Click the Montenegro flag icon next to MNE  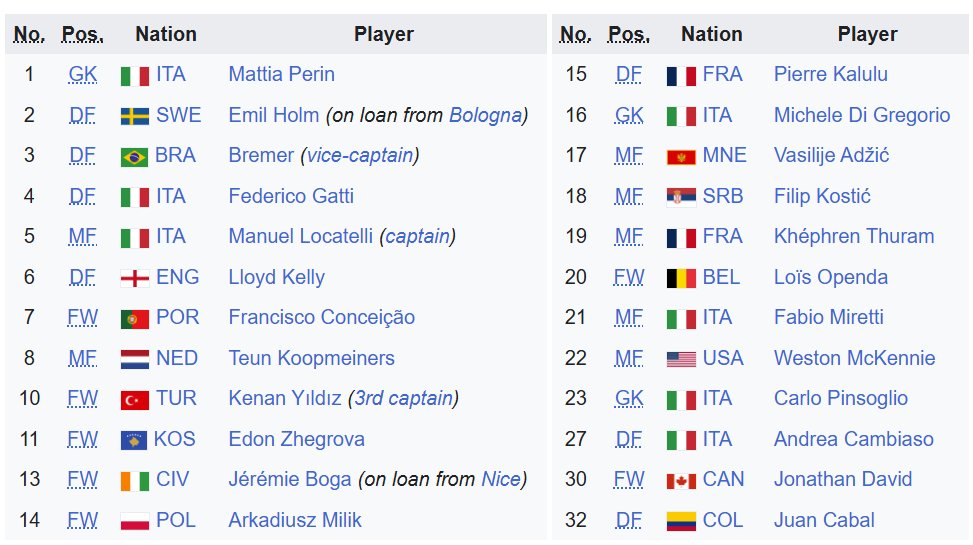[x=681, y=157]
